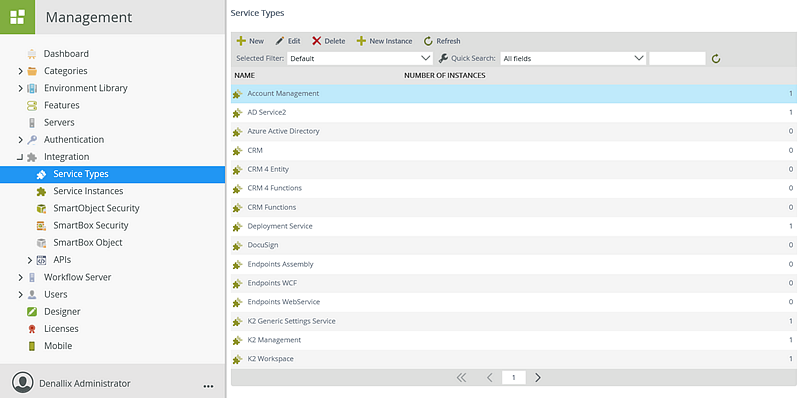This screenshot has height=398, width=800.
Task: Click the Mobile phone icon
Action: (32, 346)
